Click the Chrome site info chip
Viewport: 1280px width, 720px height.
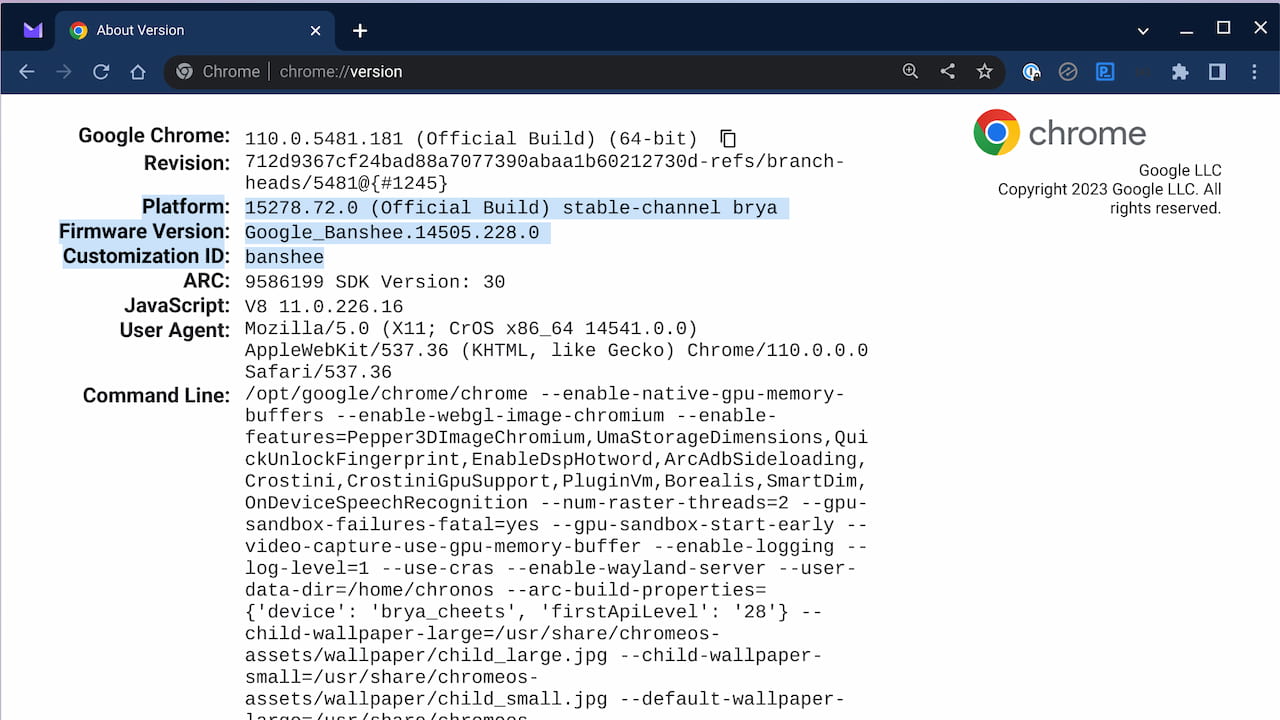click(217, 72)
